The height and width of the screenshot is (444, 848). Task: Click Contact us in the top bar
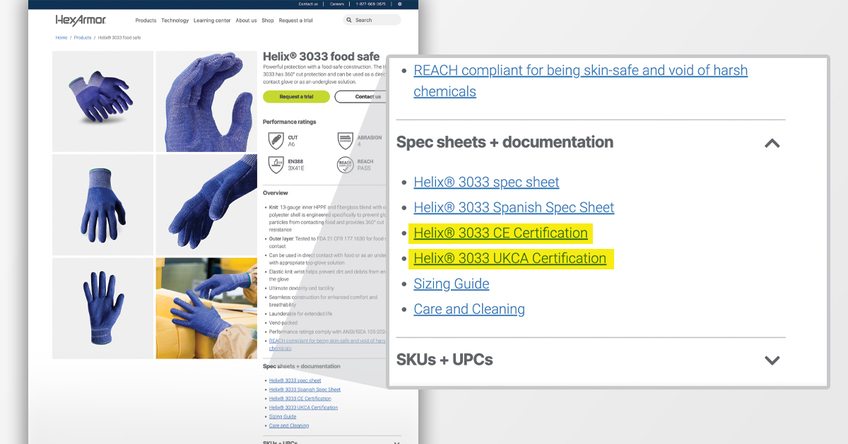point(308,4)
